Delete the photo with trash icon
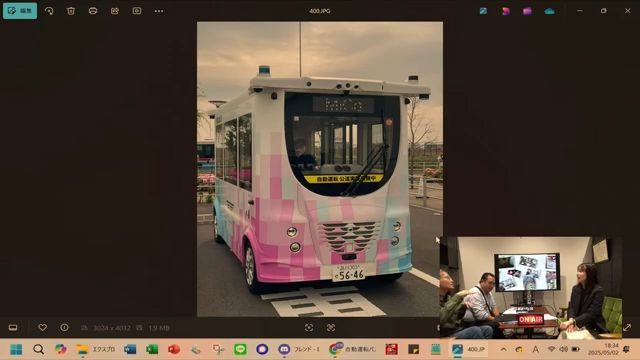Screen dimensions: 640x360 (71, 11)
